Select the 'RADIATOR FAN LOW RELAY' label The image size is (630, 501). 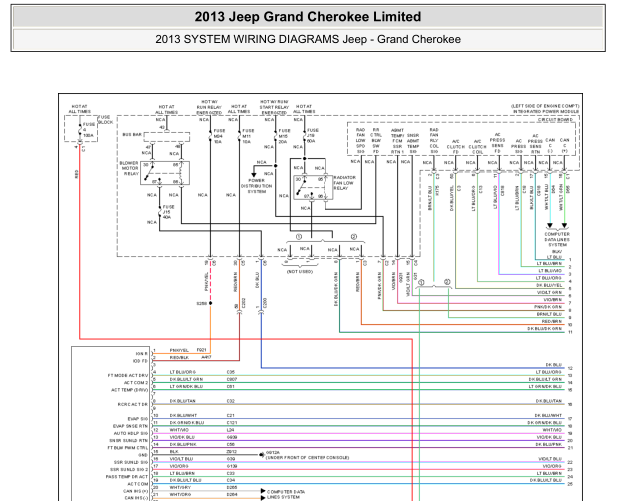pos(344,183)
